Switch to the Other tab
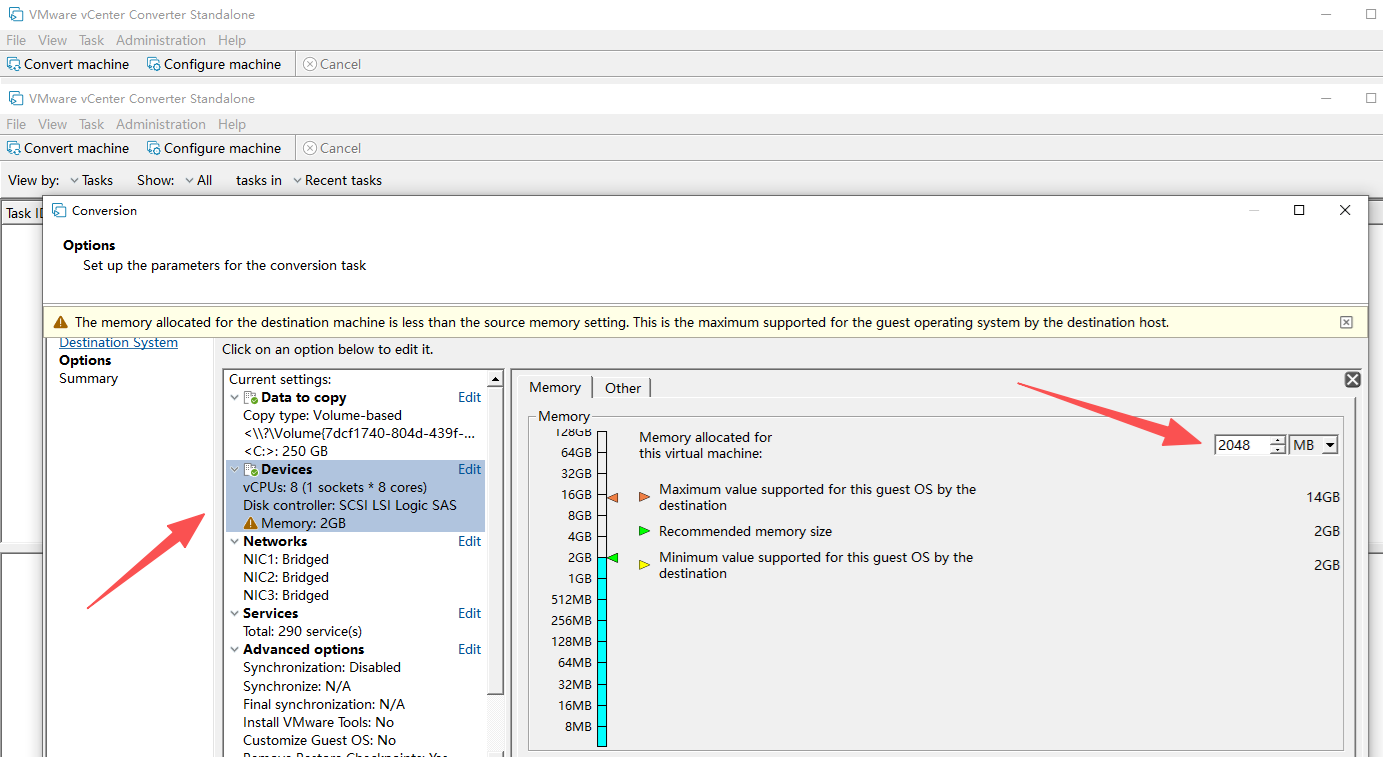 coord(622,388)
